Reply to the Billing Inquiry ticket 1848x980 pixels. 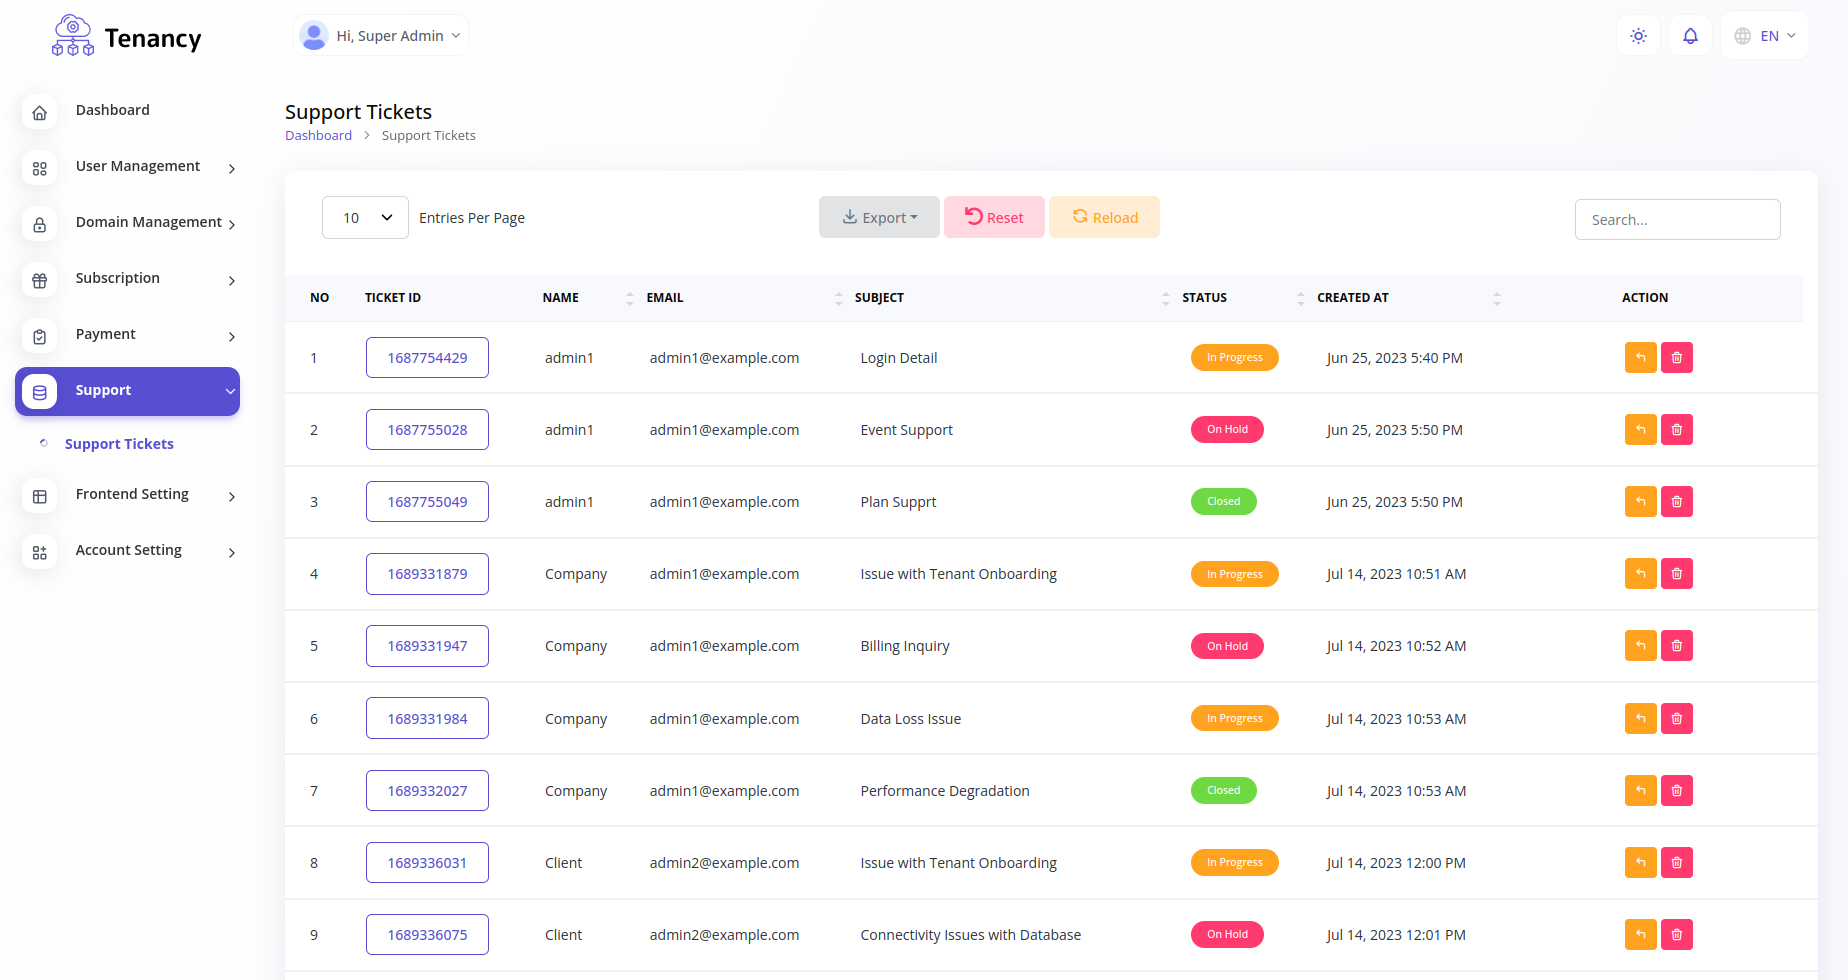tap(1641, 645)
